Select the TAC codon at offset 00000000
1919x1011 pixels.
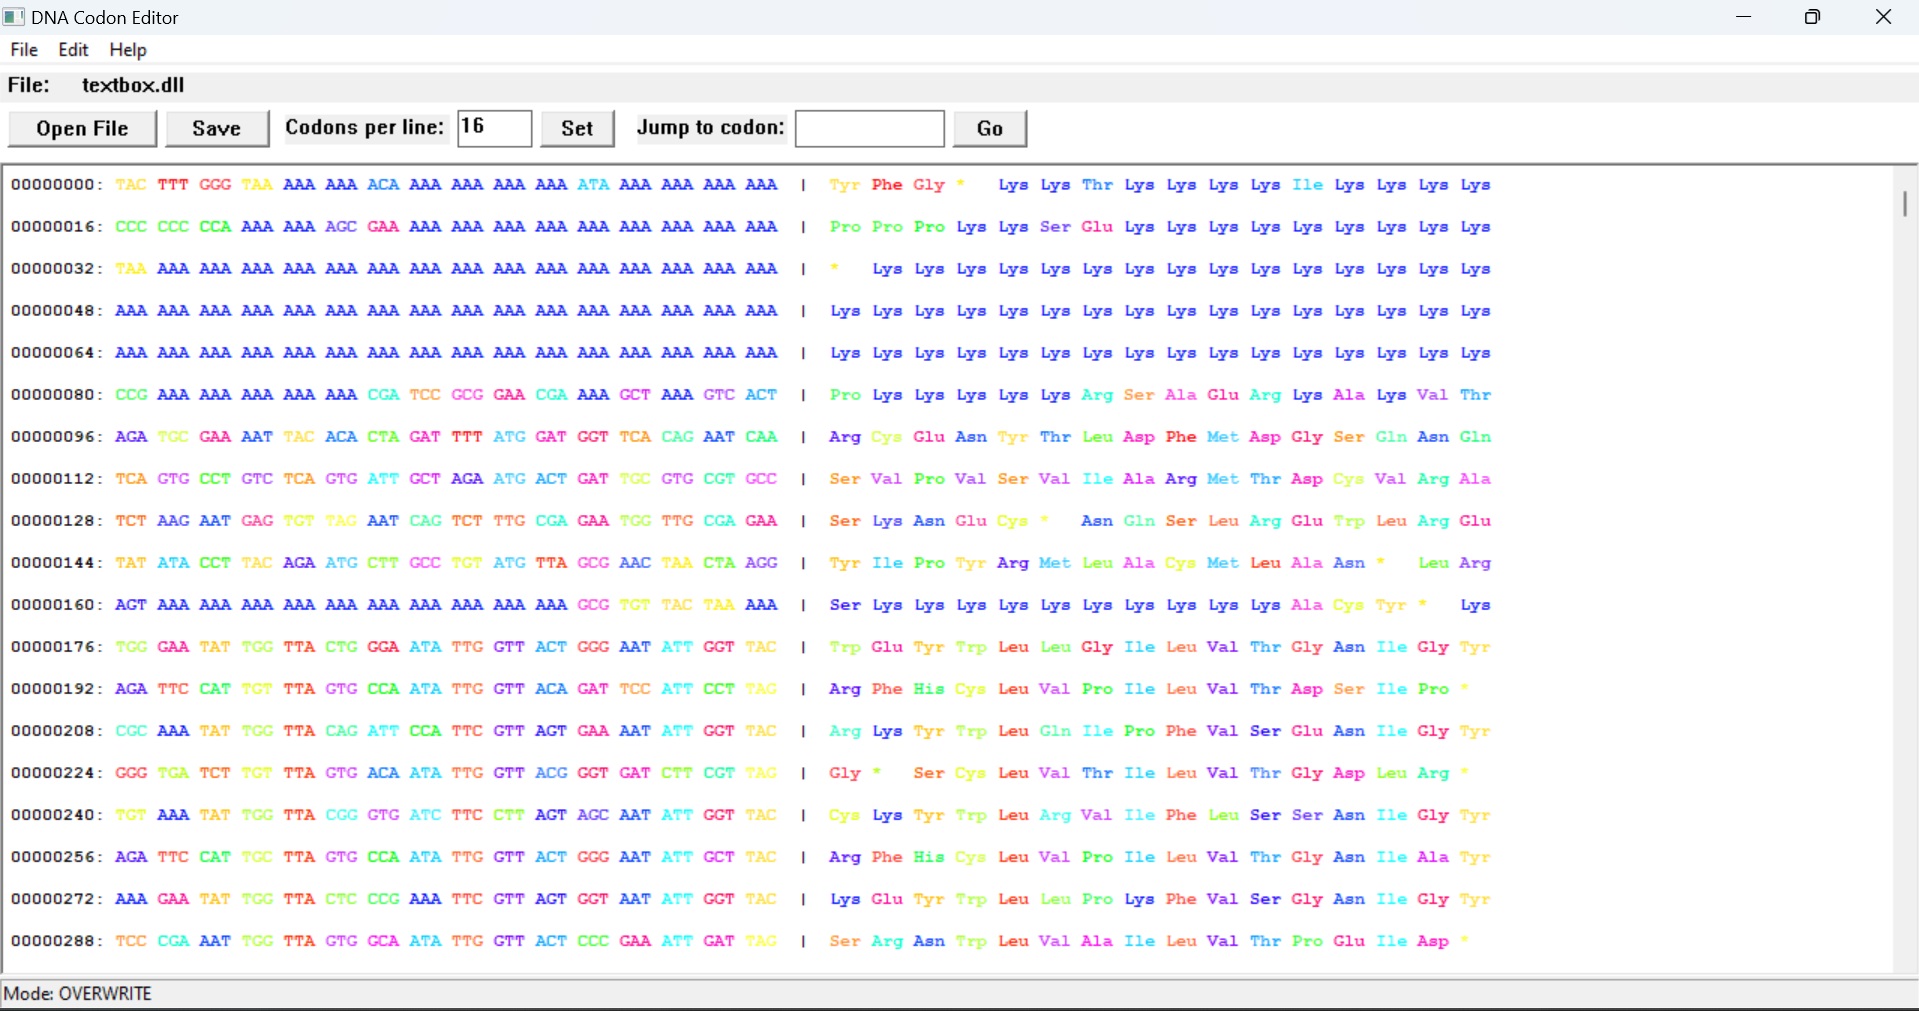pos(130,185)
